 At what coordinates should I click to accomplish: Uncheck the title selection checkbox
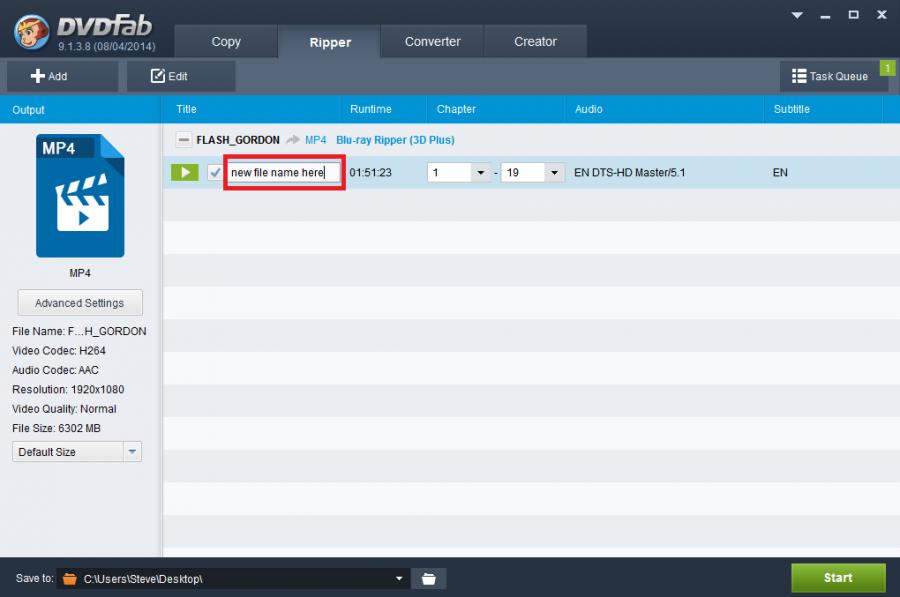215,172
